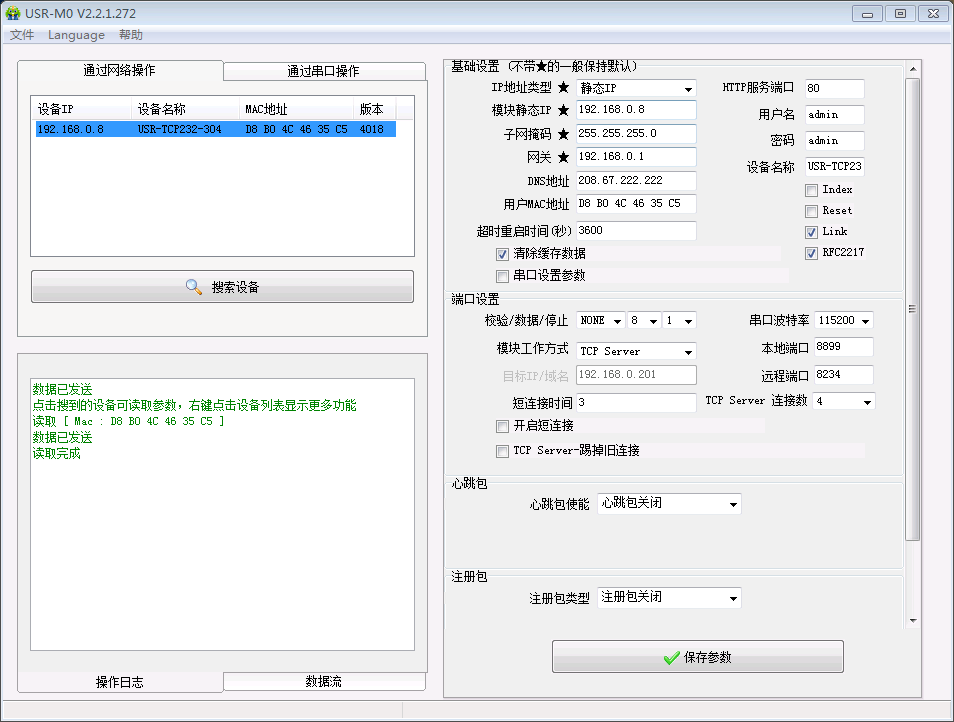Open the Language menu

pyautogui.click(x=76, y=35)
